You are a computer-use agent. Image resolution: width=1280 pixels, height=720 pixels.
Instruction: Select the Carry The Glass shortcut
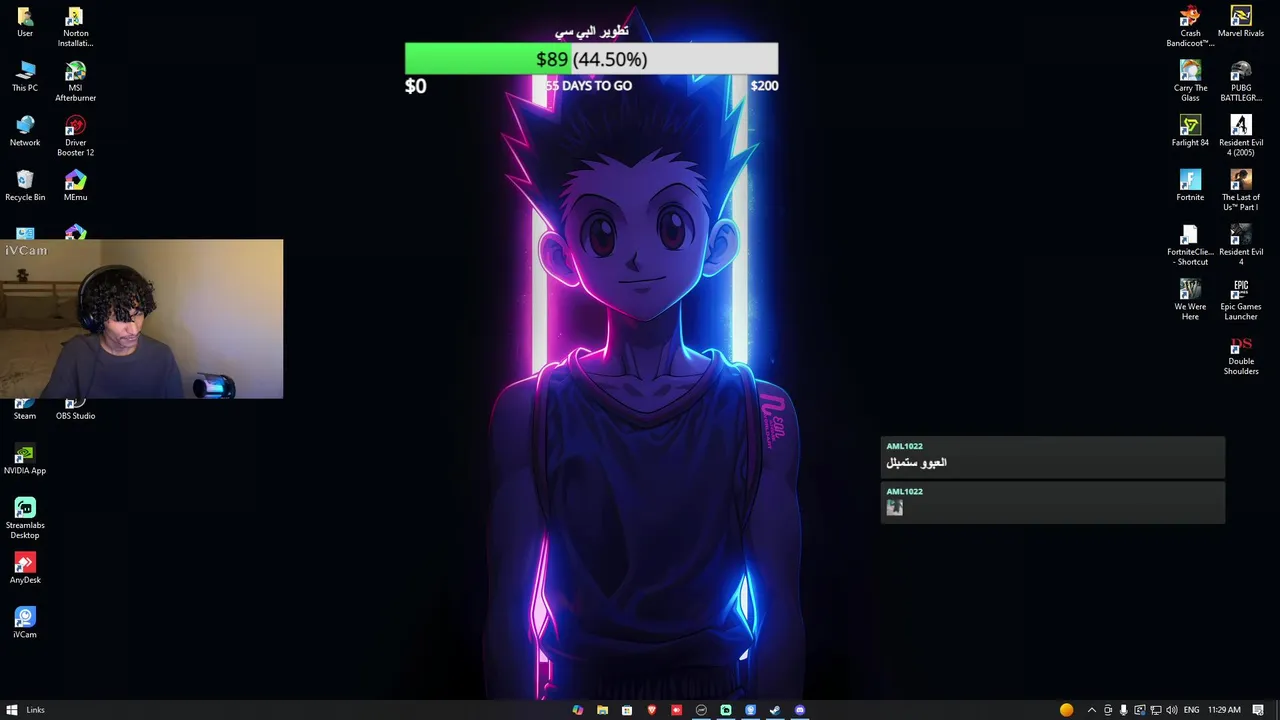point(1190,82)
